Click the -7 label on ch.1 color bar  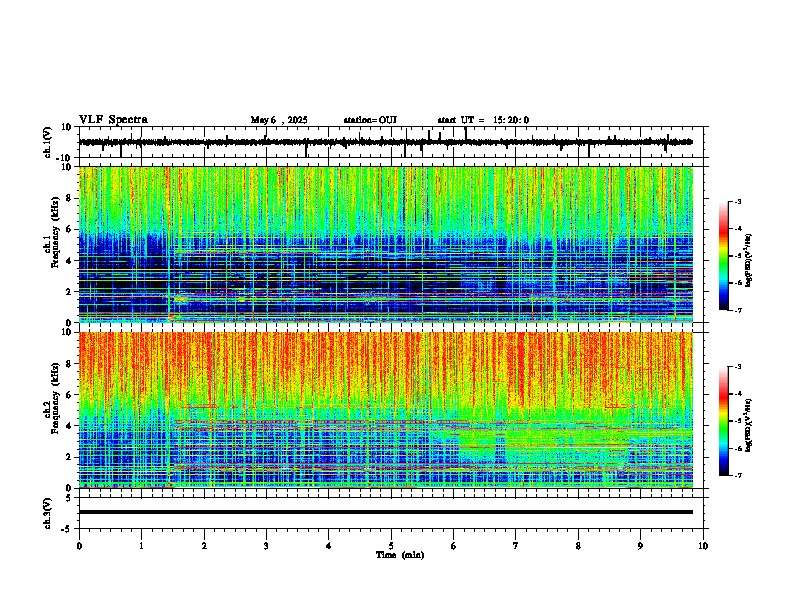[737, 310]
